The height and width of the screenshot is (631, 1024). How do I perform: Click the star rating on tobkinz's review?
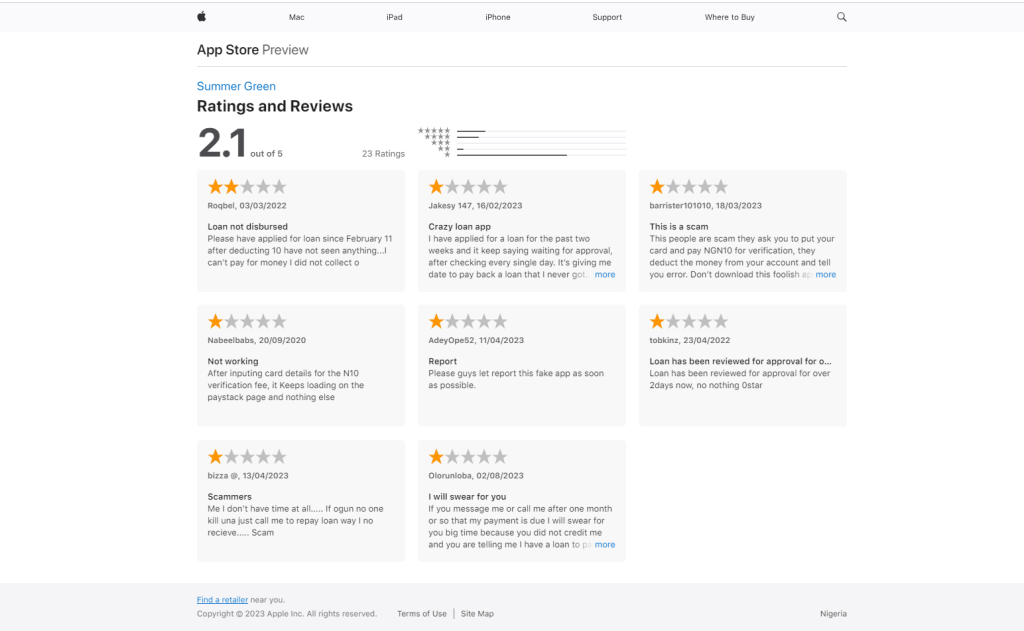coord(688,321)
